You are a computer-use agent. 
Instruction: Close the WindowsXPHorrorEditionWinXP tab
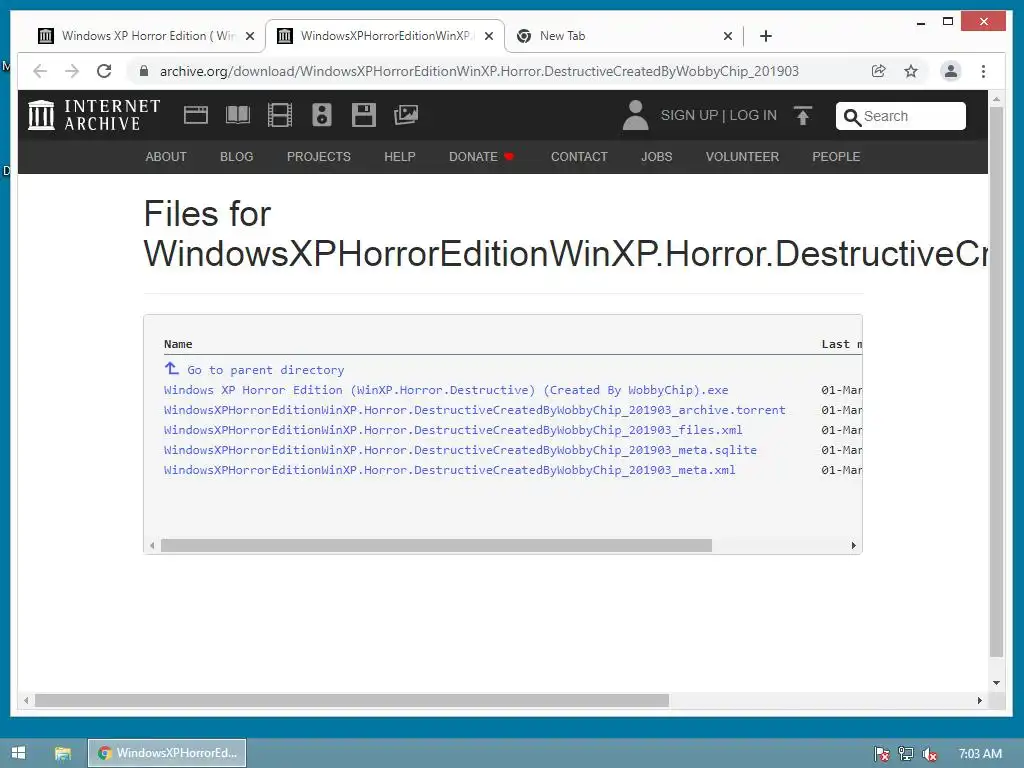pos(488,37)
